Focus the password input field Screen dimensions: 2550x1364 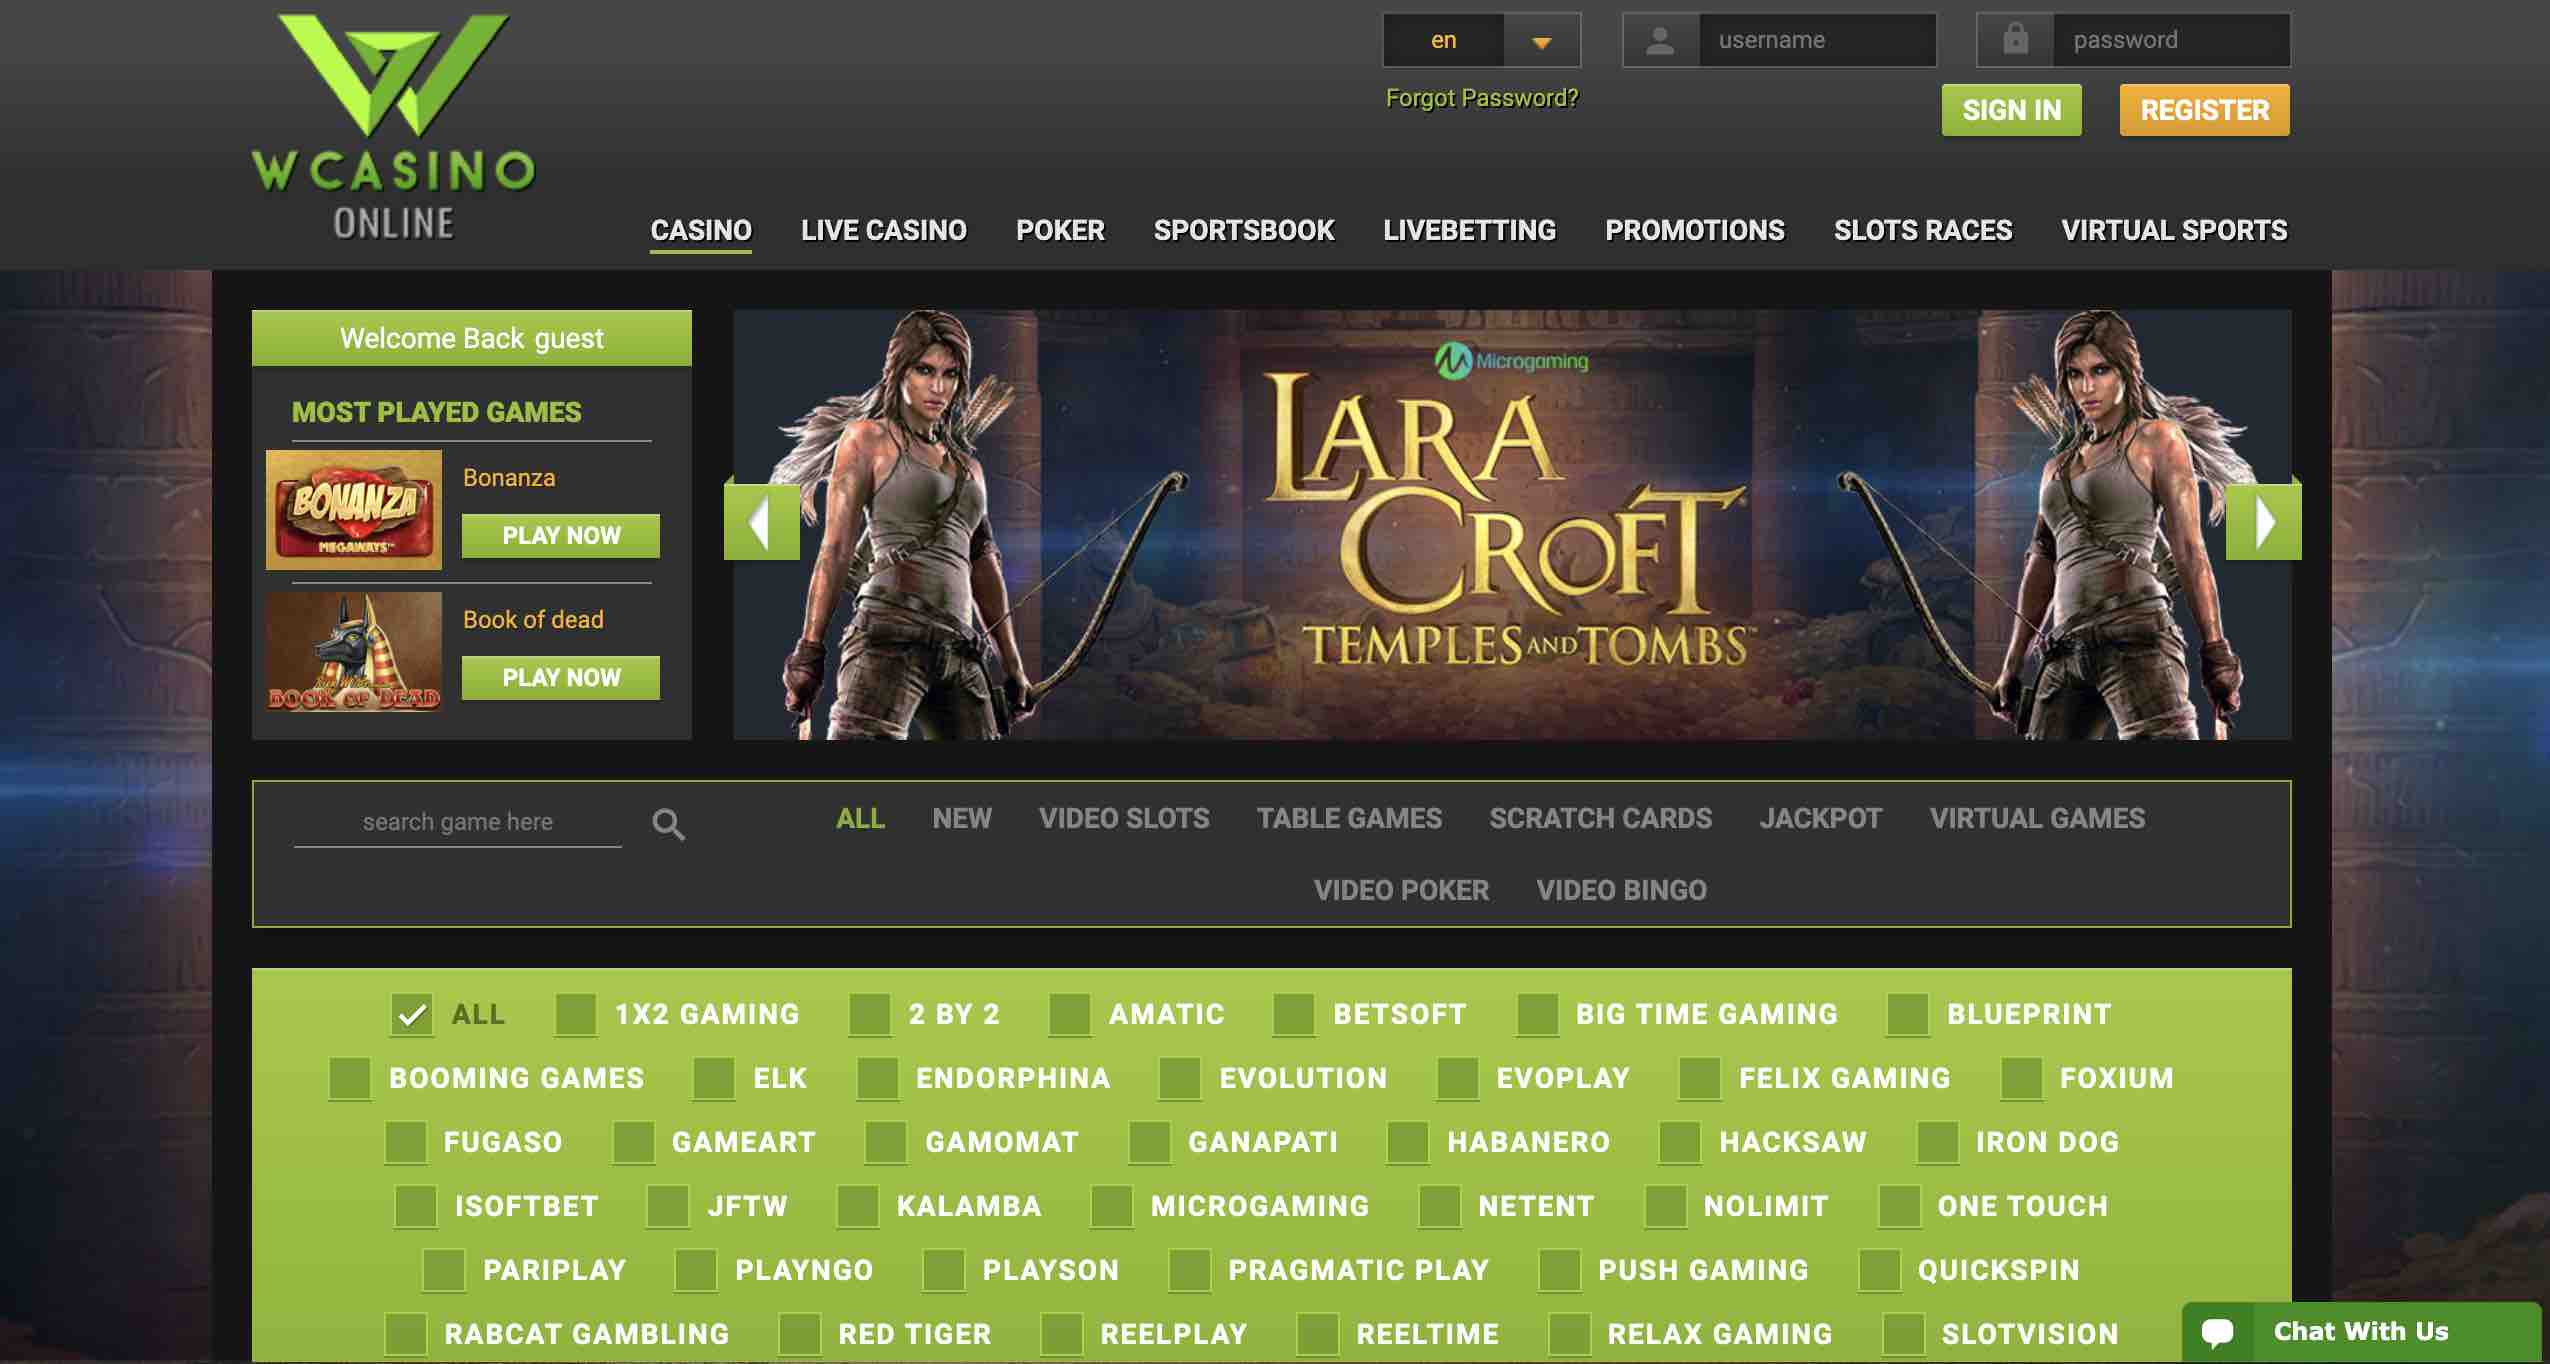(2171, 40)
